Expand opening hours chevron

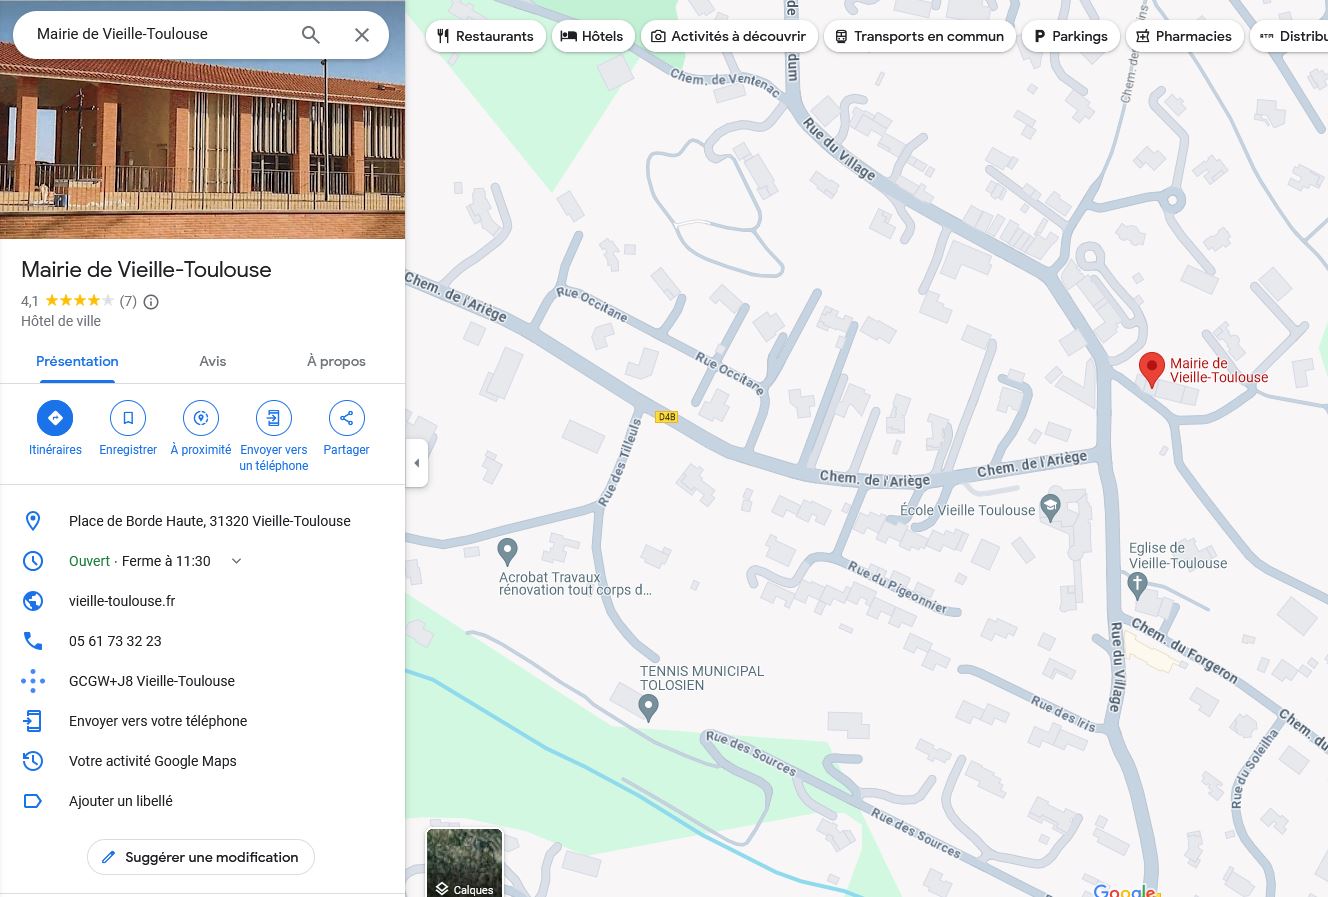(x=236, y=561)
